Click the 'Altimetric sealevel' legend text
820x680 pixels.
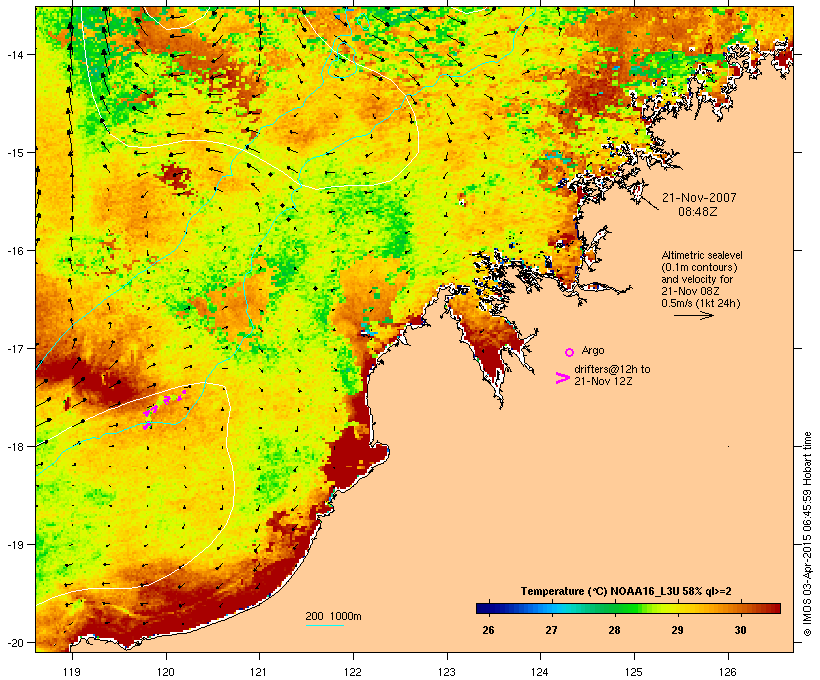702,255
